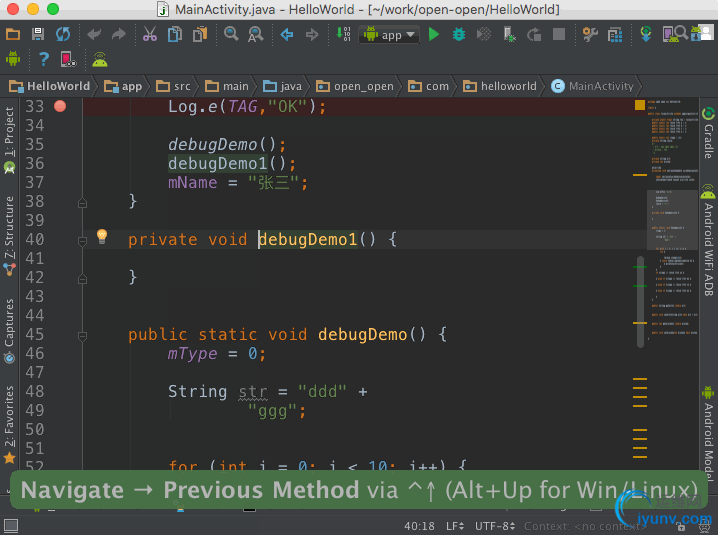Screen dimensions: 718x535
Task: Open the Captures tool window tab
Action: pos(9,331)
